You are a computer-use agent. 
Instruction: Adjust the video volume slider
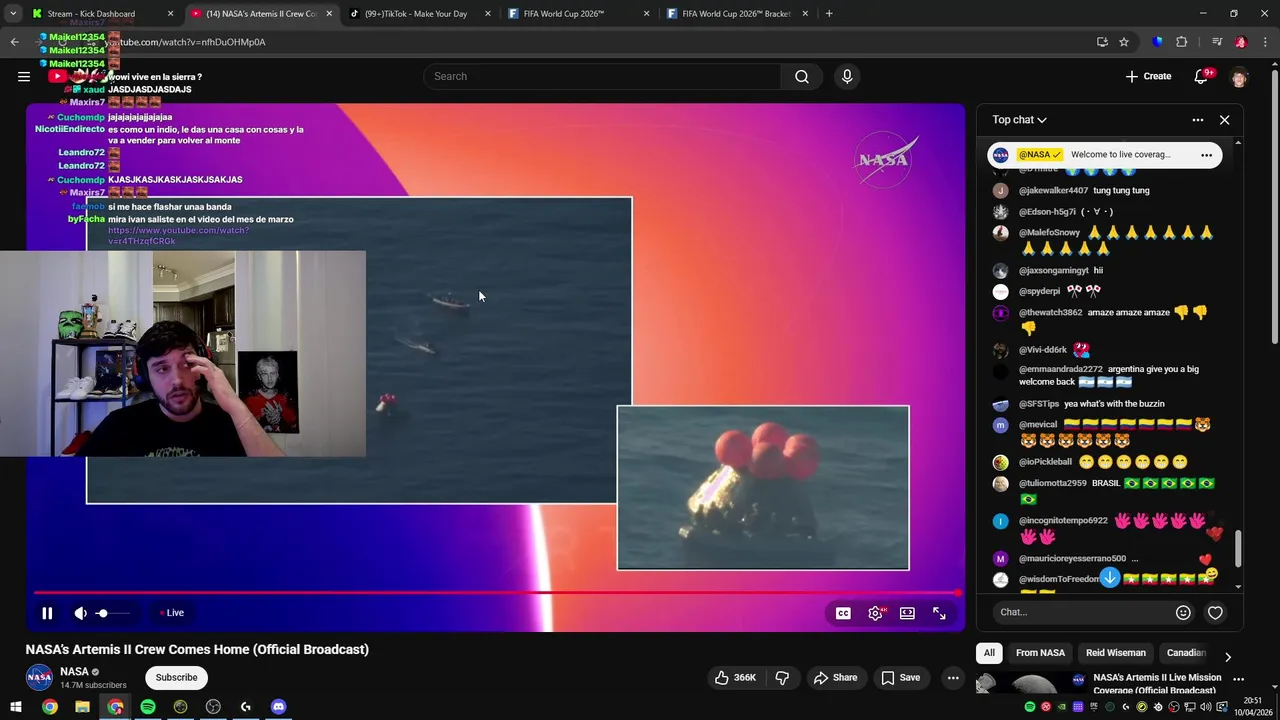(114, 613)
